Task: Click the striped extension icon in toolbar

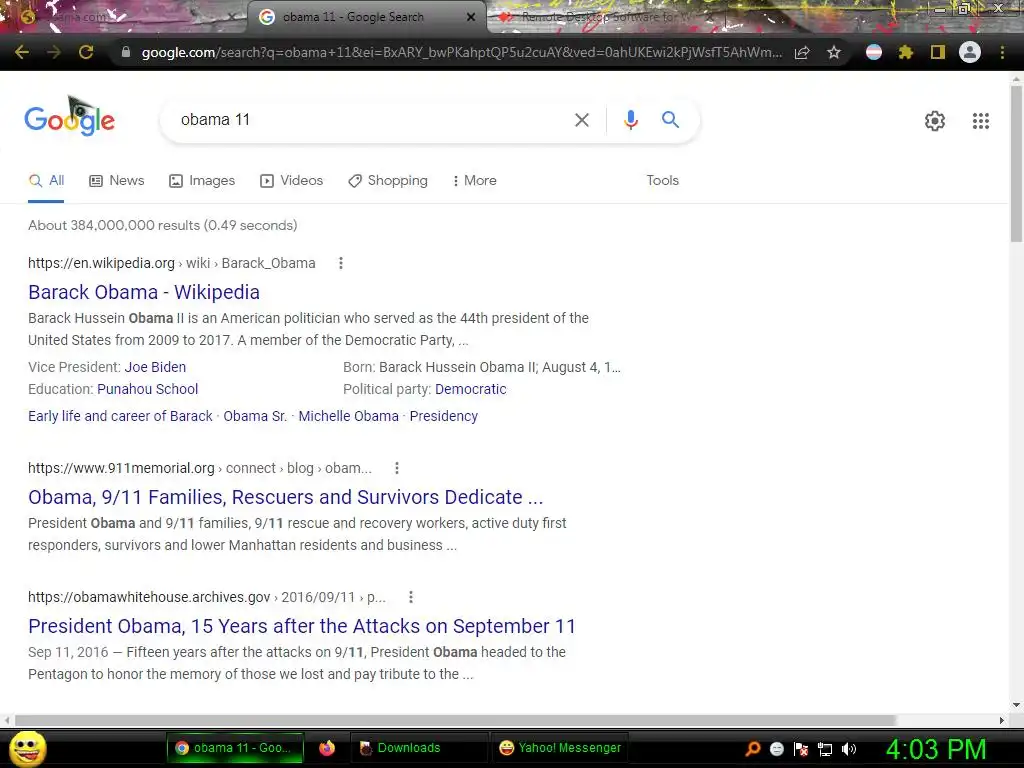Action: pyautogui.click(x=874, y=52)
